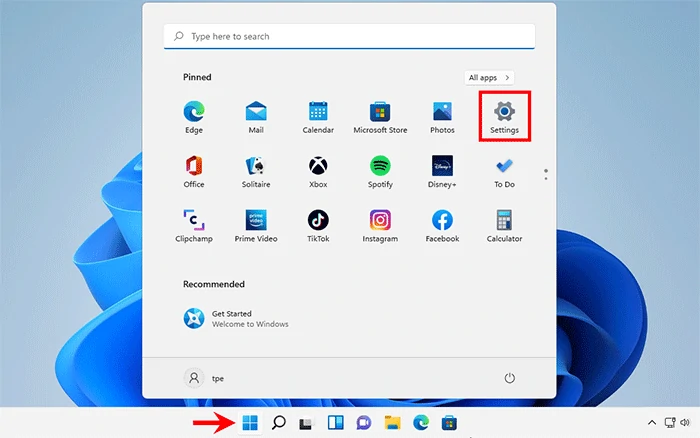Launch the Xbox app

tap(318, 172)
